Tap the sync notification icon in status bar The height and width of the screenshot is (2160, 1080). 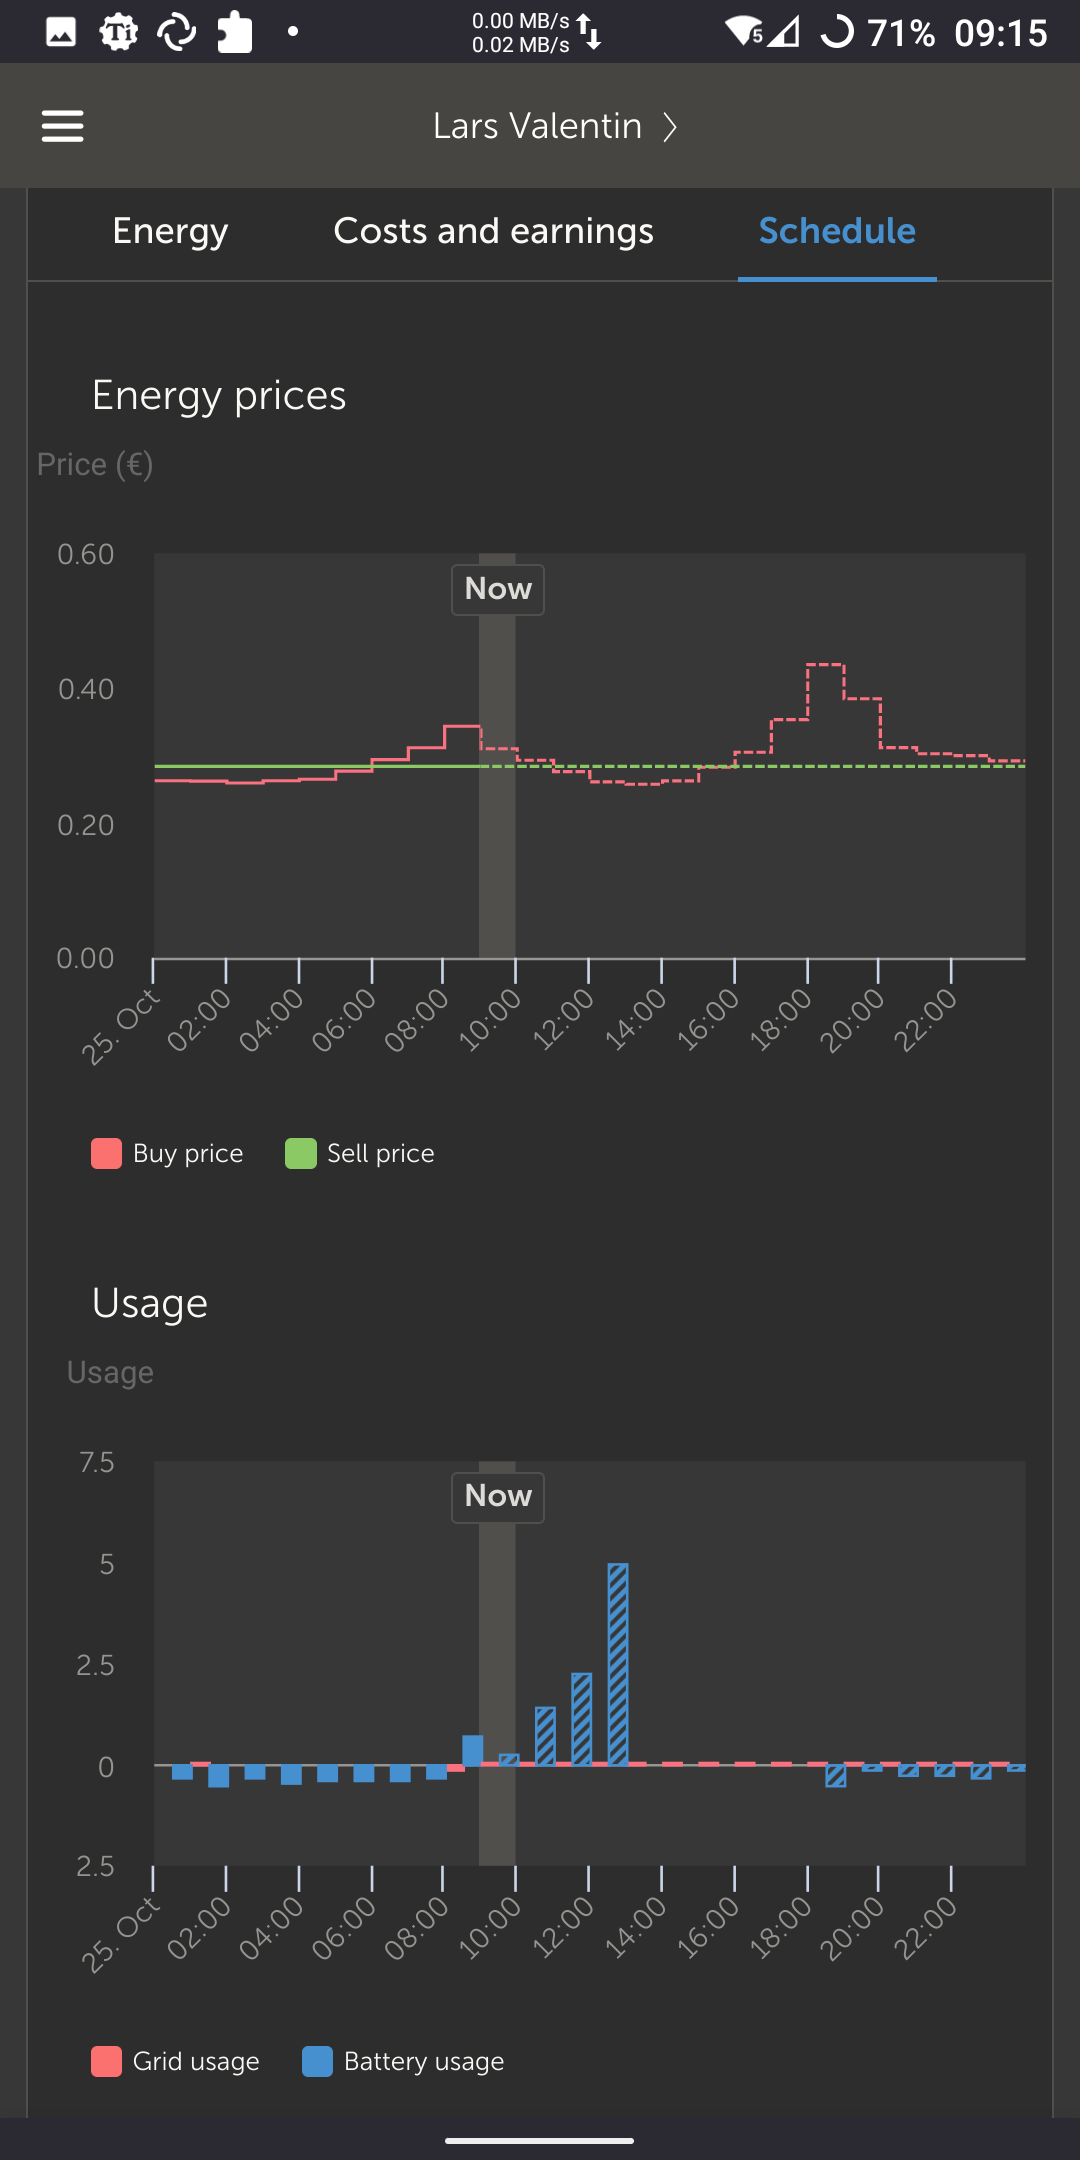pyautogui.click(x=177, y=32)
